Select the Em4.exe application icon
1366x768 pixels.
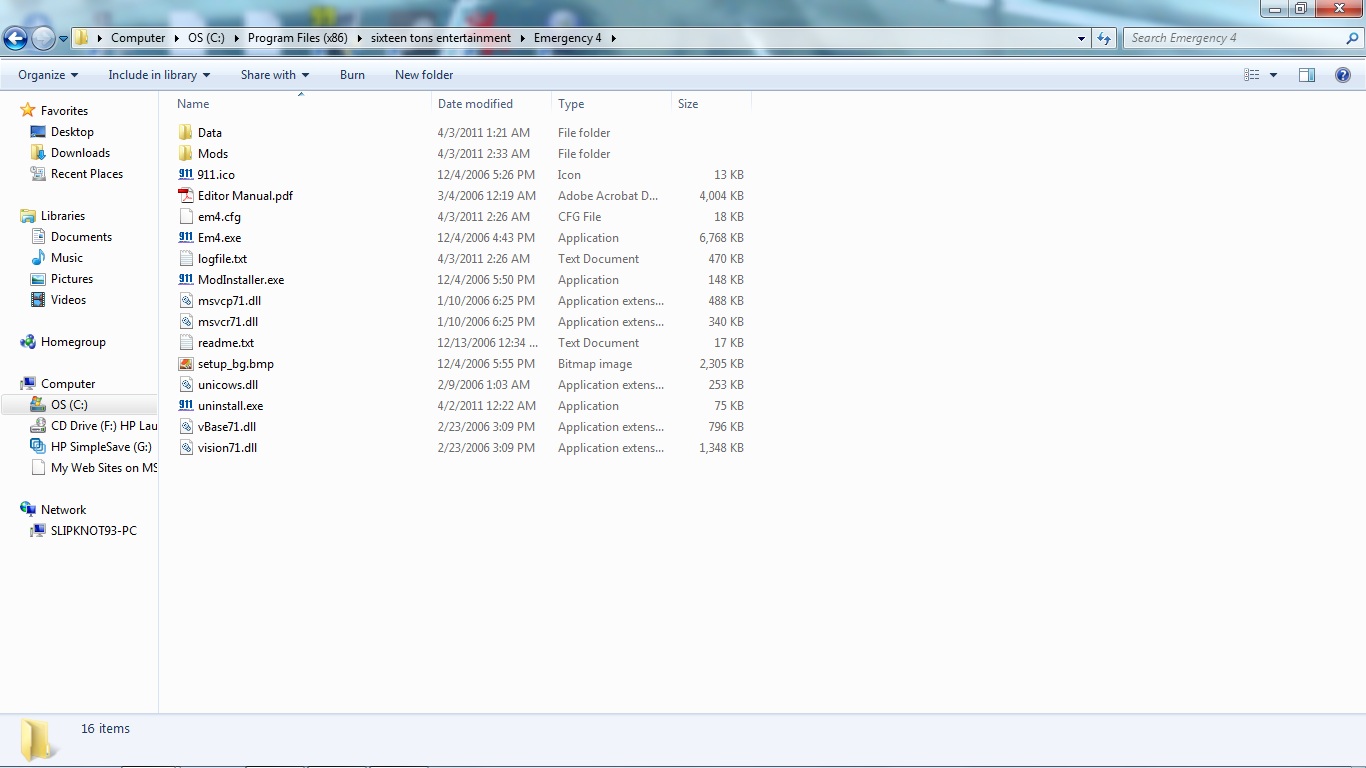(186, 238)
